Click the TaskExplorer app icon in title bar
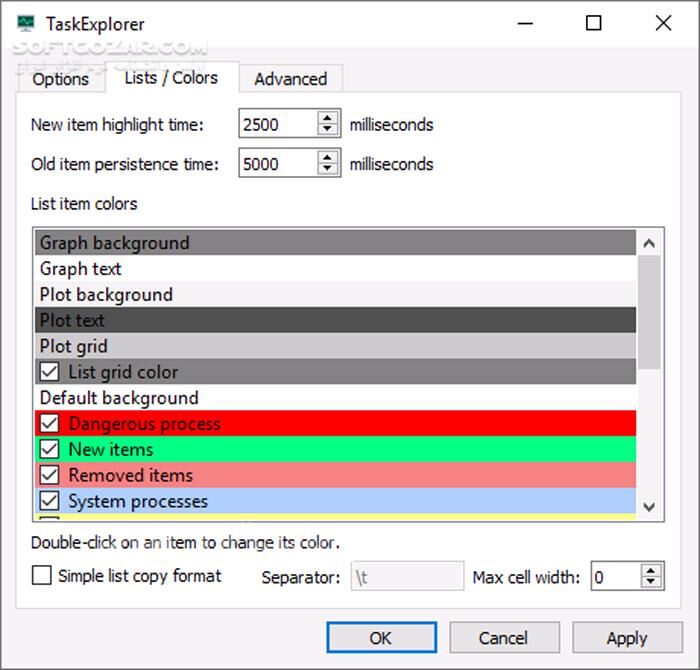The width and height of the screenshot is (700, 670). [27, 24]
